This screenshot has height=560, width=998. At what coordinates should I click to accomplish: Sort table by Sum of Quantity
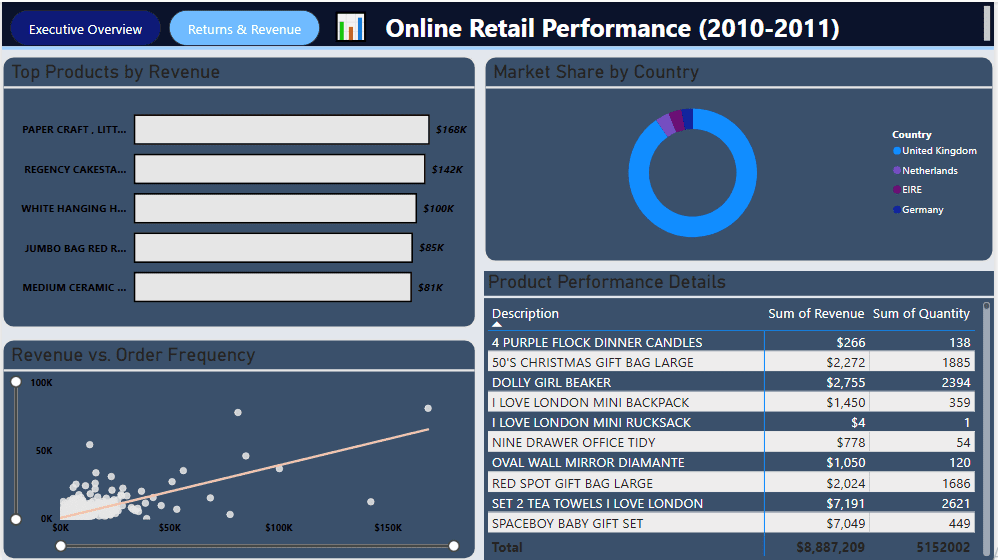pos(921,313)
